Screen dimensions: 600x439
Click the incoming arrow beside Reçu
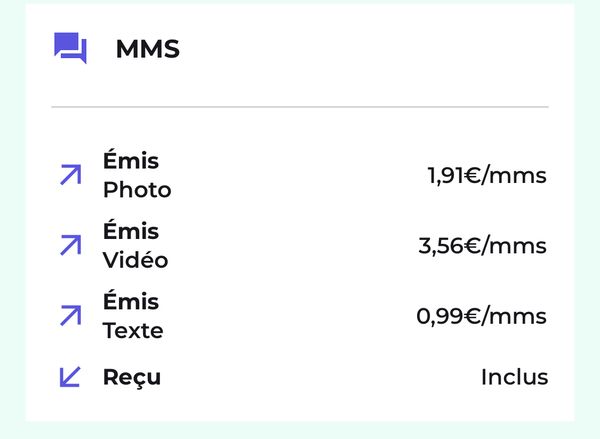70,377
